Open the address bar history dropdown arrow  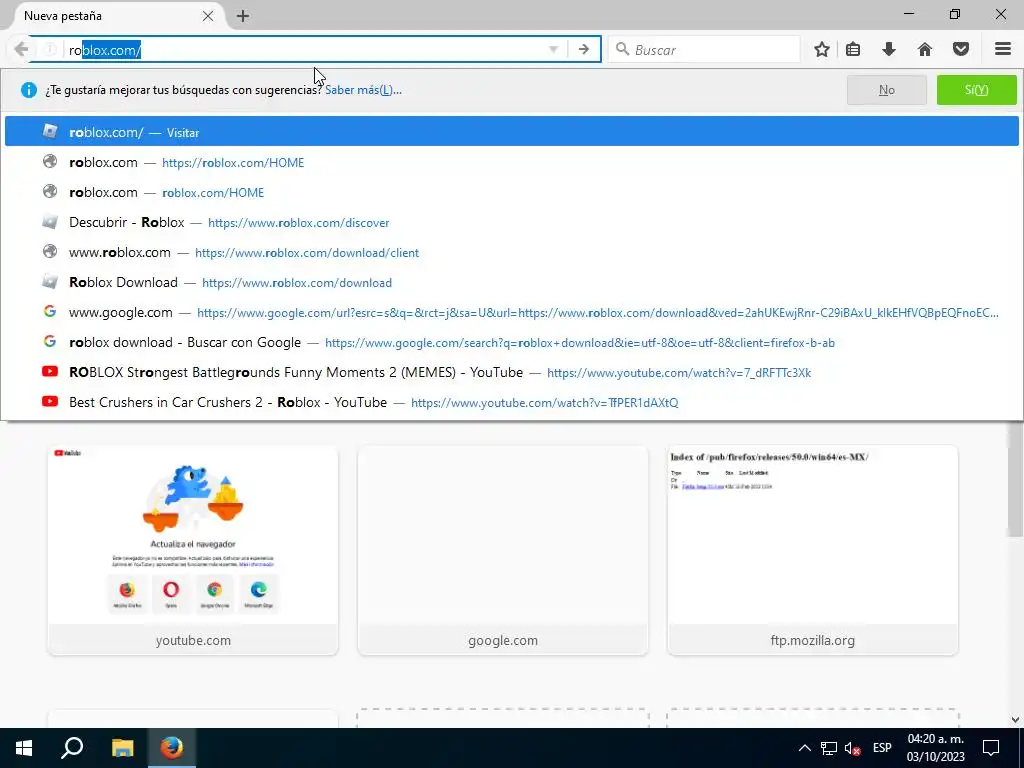[x=553, y=50]
